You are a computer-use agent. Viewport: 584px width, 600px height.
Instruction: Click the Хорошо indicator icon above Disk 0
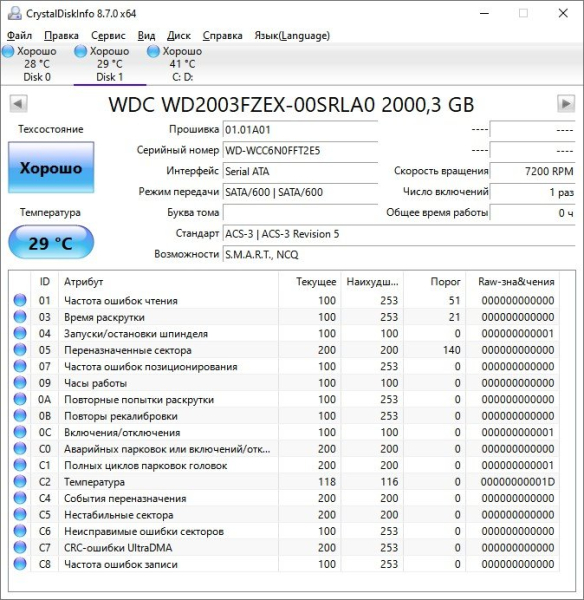pos(8,51)
